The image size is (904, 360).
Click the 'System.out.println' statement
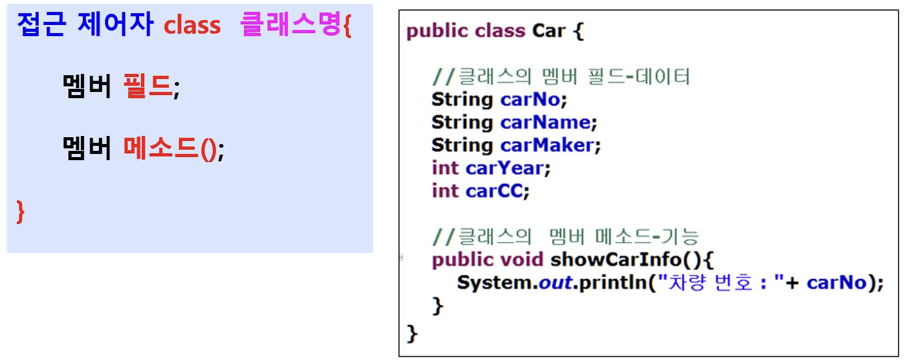click(670, 282)
